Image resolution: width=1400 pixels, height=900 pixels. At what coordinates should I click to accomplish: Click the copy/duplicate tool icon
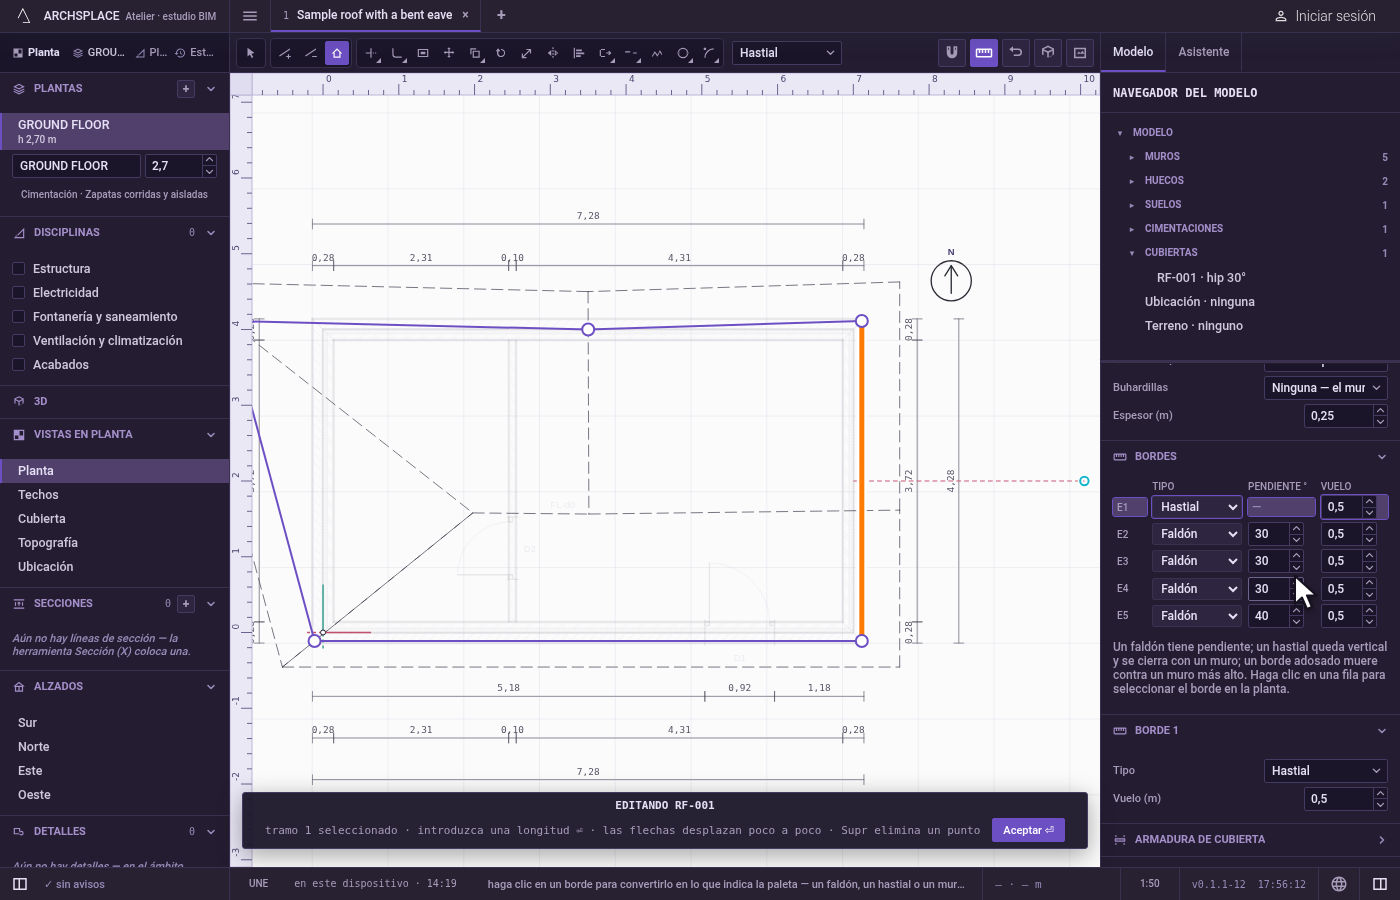[475, 53]
